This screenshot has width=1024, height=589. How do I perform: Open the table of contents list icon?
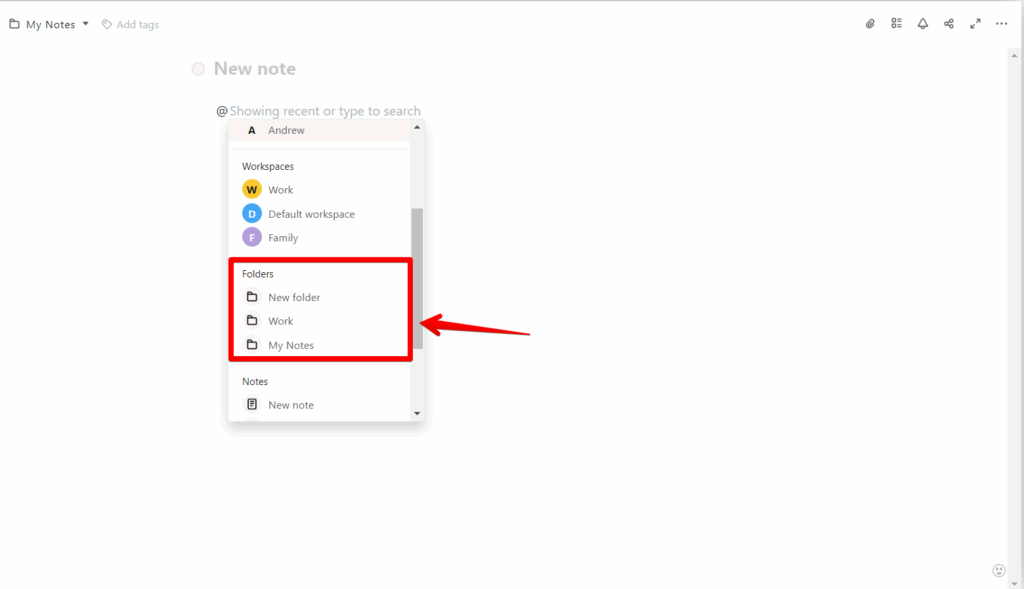896,24
